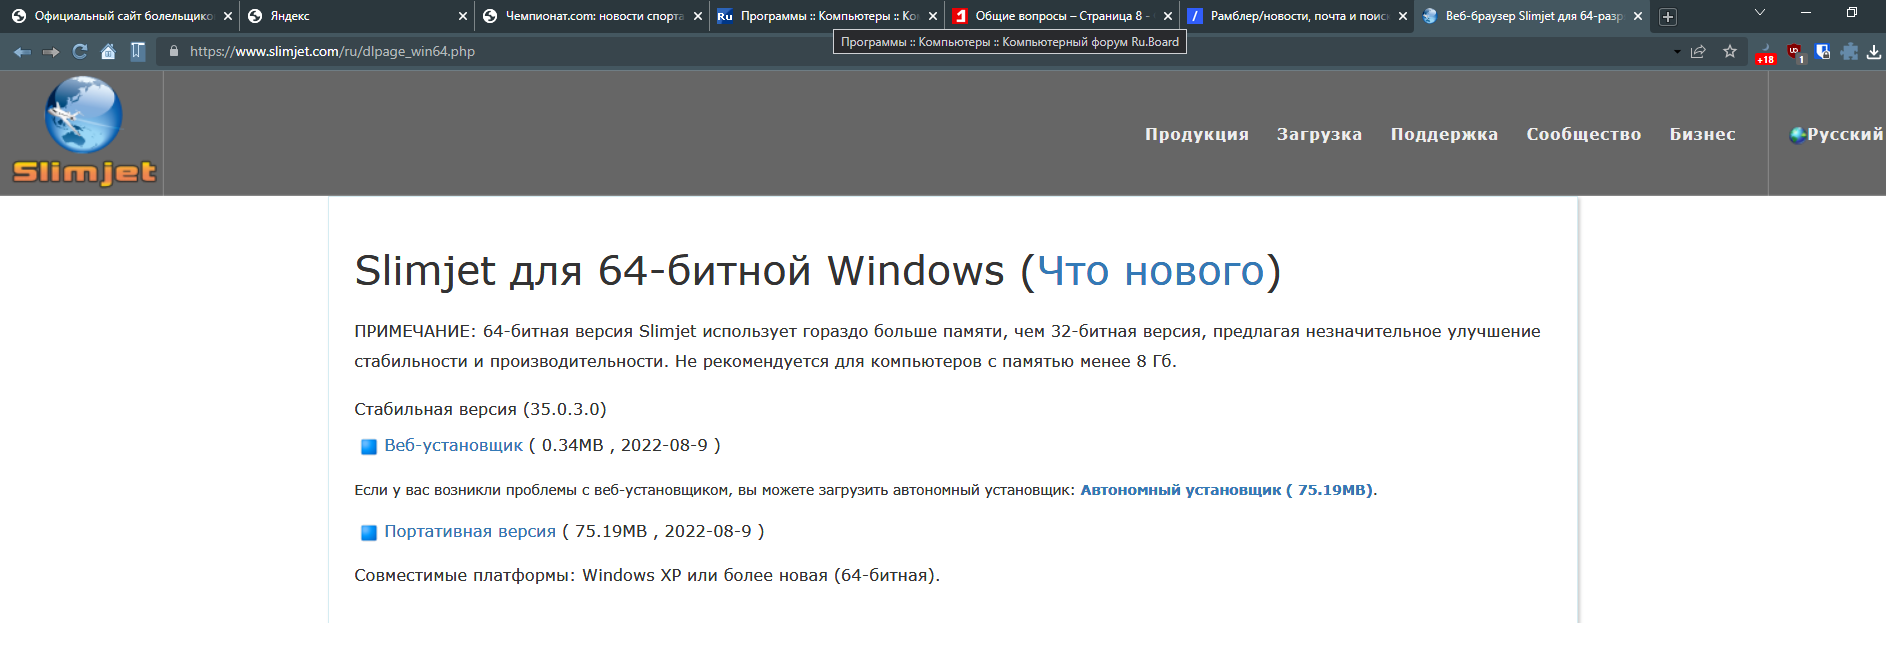Toggle the bookmarks panel icon
The width and height of the screenshot is (1886, 648).
click(138, 51)
